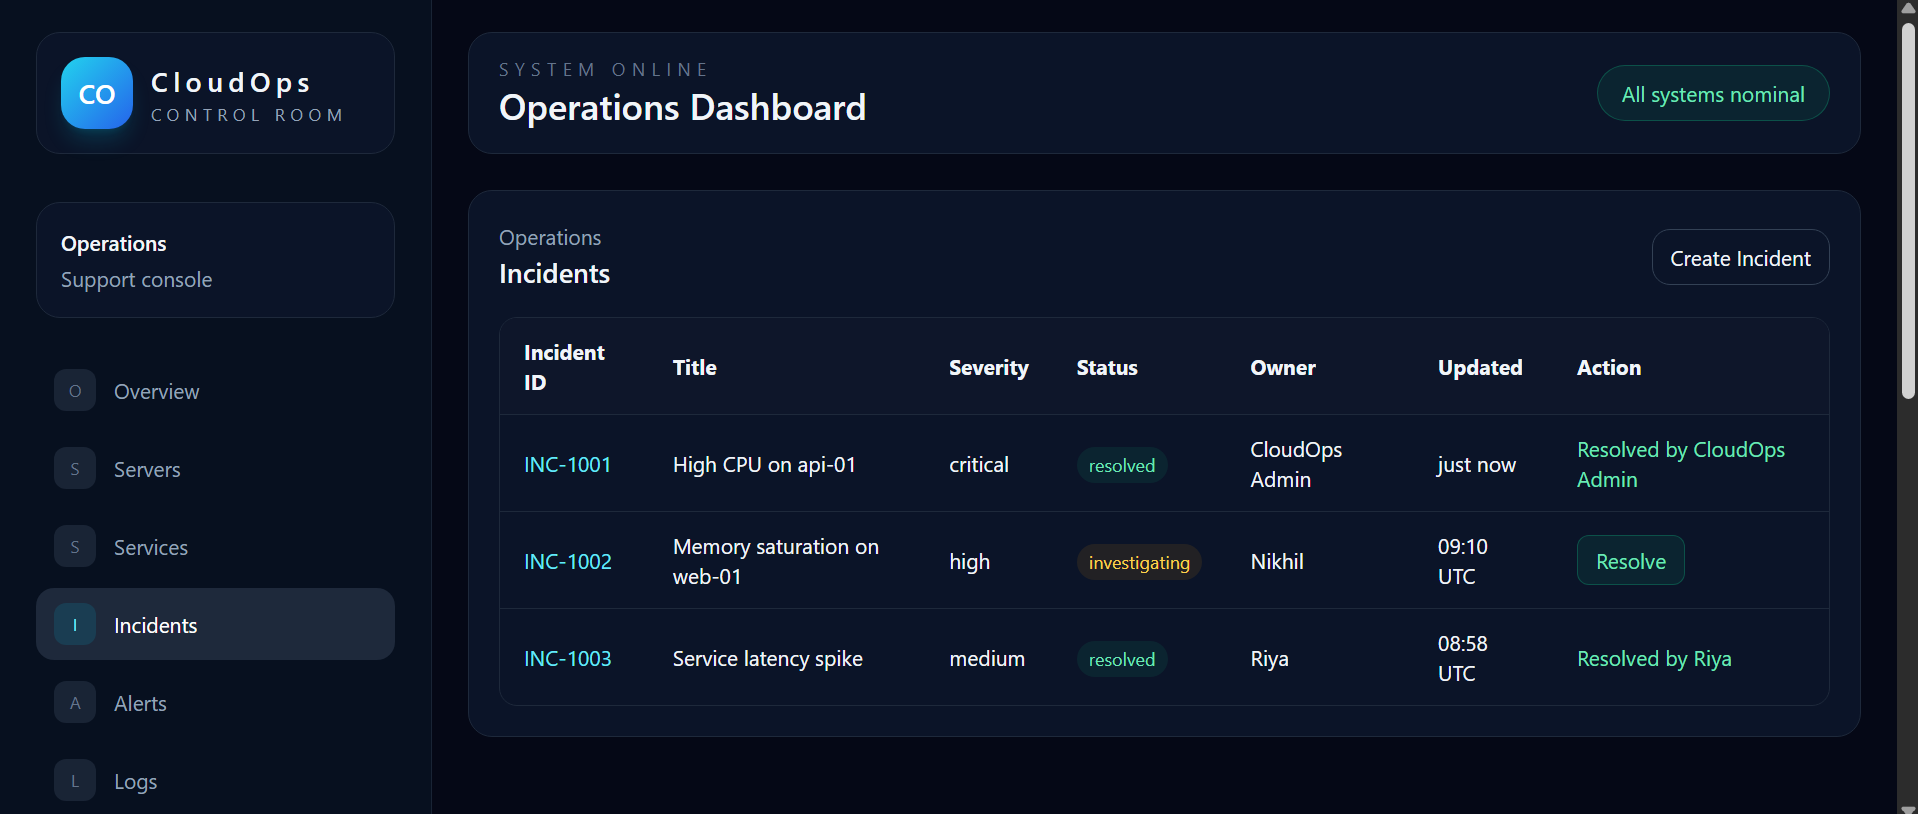This screenshot has width=1918, height=814.
Task: Click the Servers "S" sidebar icon
Action: tap(75, 469)
